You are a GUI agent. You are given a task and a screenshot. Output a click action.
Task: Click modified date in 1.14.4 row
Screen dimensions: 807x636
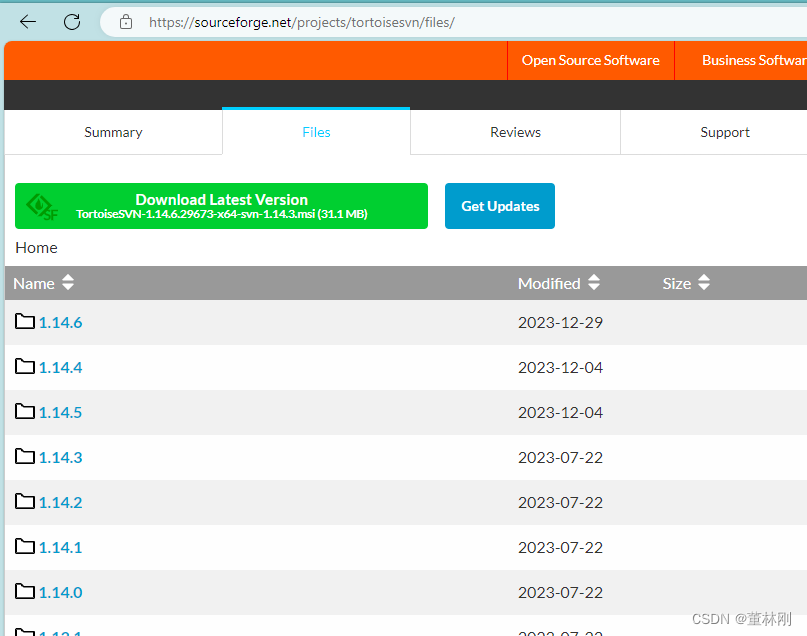560,367
